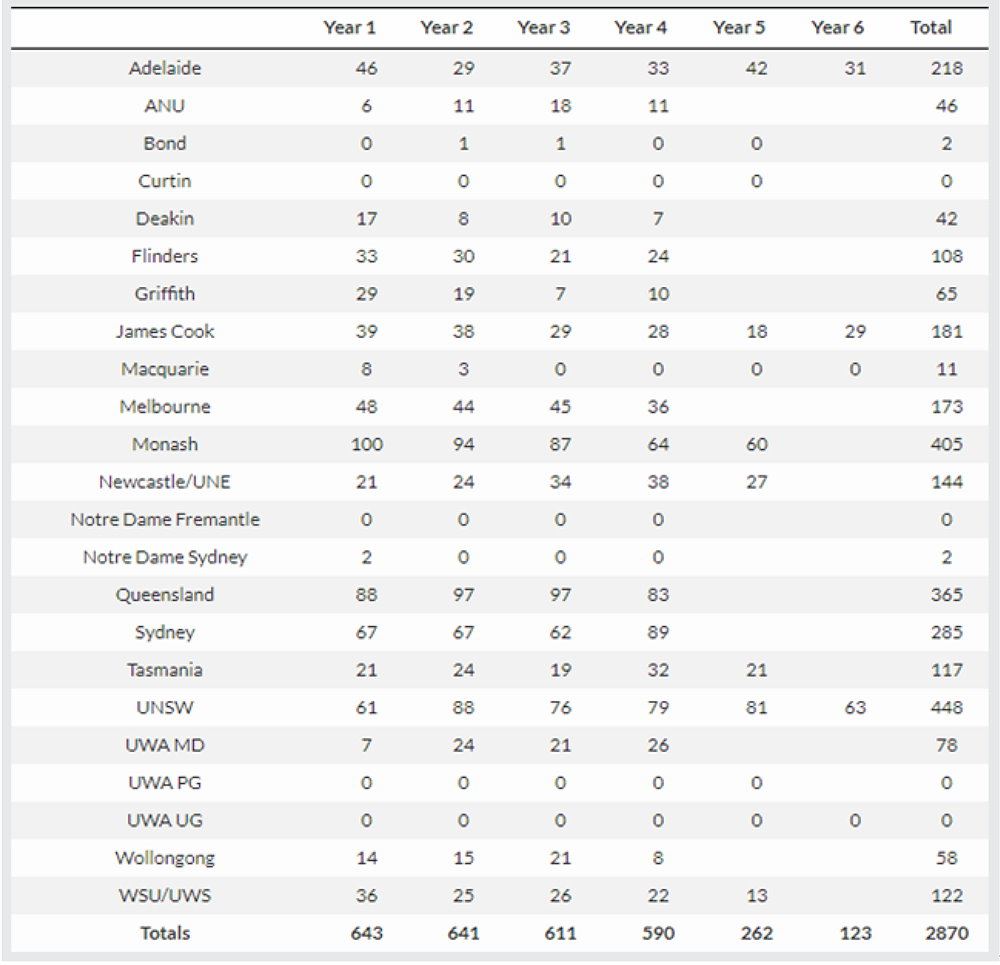Select the Adelaide row label
The image size is (1000, 965).
coord(165,68)
